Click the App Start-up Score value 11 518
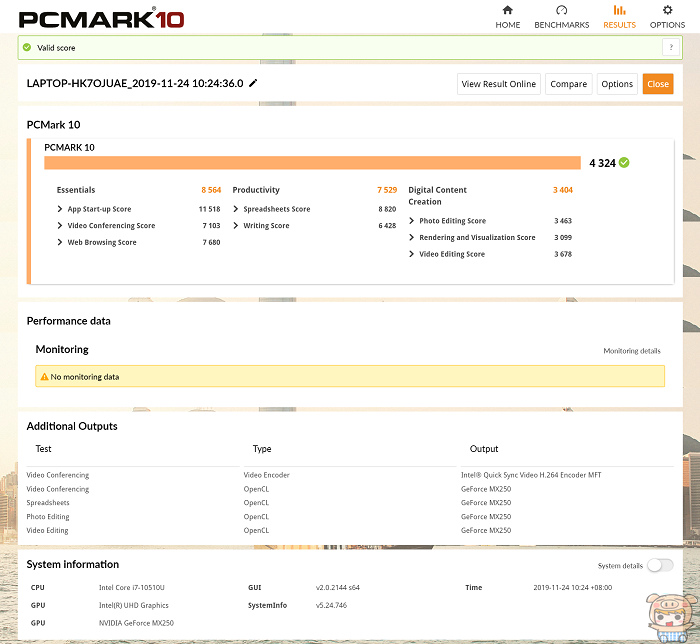The image size is (700, 644). tap(209, 209)
